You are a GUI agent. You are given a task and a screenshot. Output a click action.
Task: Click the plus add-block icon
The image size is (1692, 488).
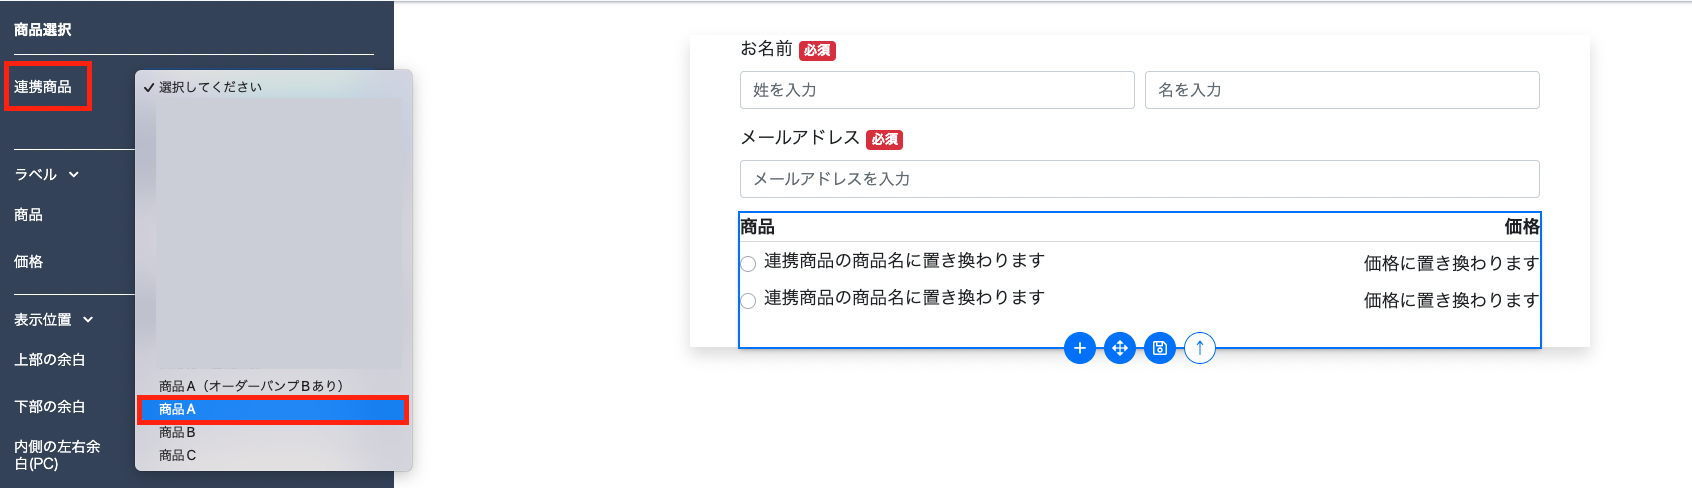[1080, 348]
